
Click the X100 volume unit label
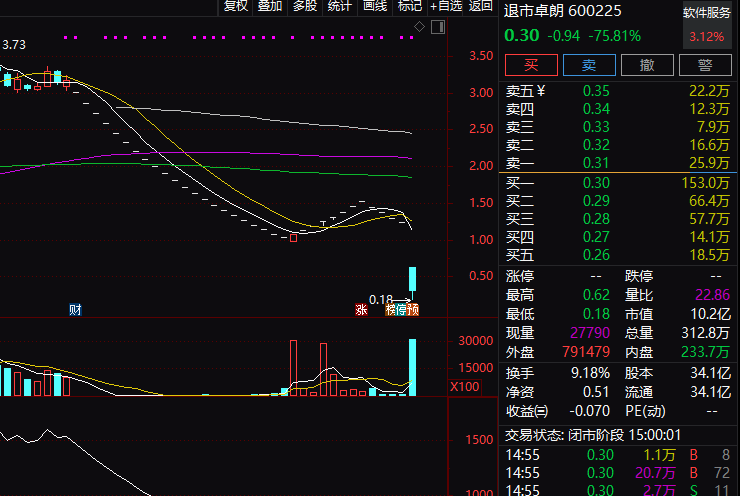pos(466,387)
